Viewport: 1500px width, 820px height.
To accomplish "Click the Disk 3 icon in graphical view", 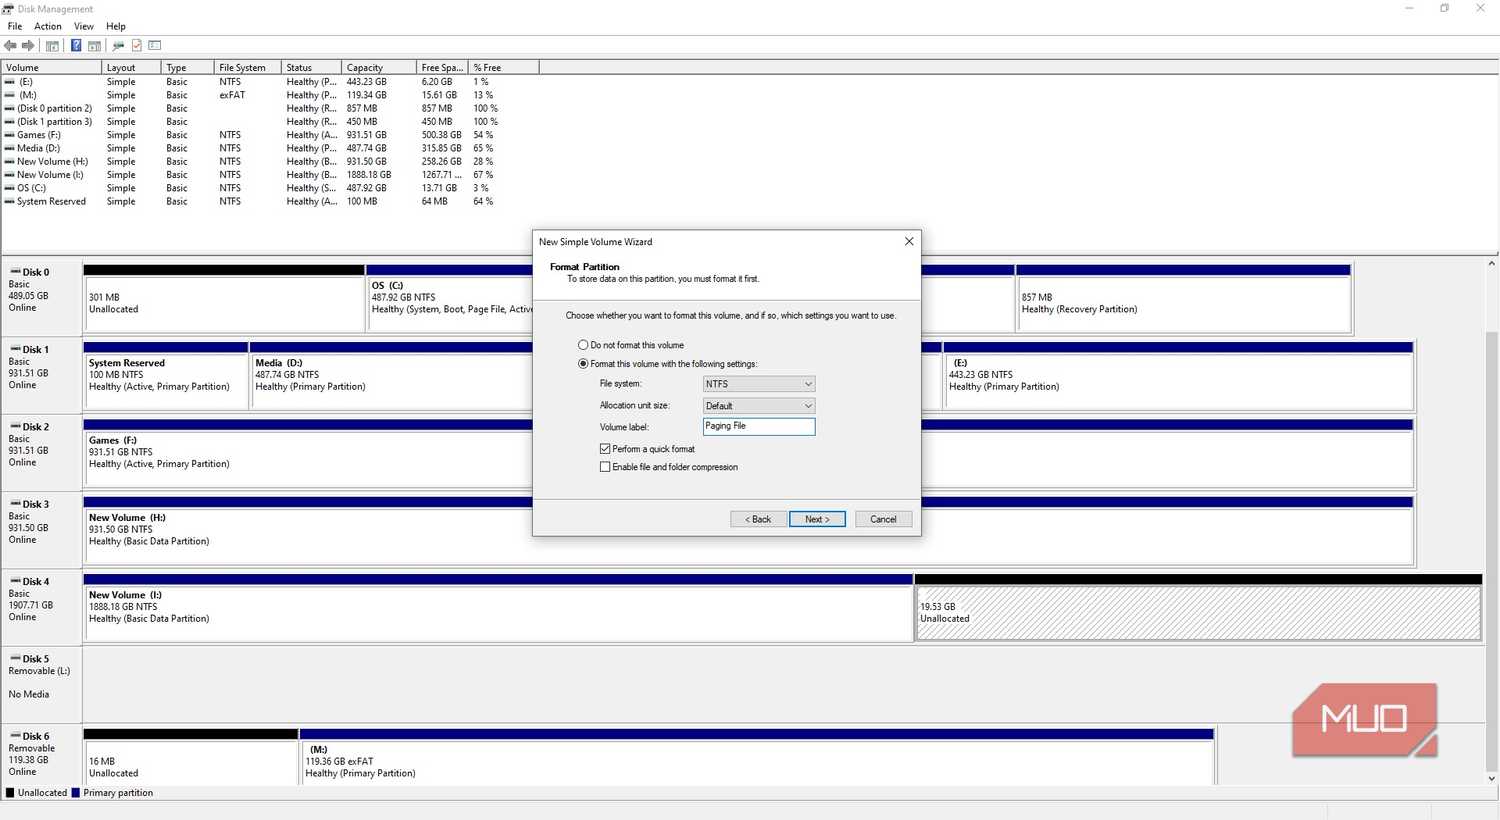I will click(15, 504).
